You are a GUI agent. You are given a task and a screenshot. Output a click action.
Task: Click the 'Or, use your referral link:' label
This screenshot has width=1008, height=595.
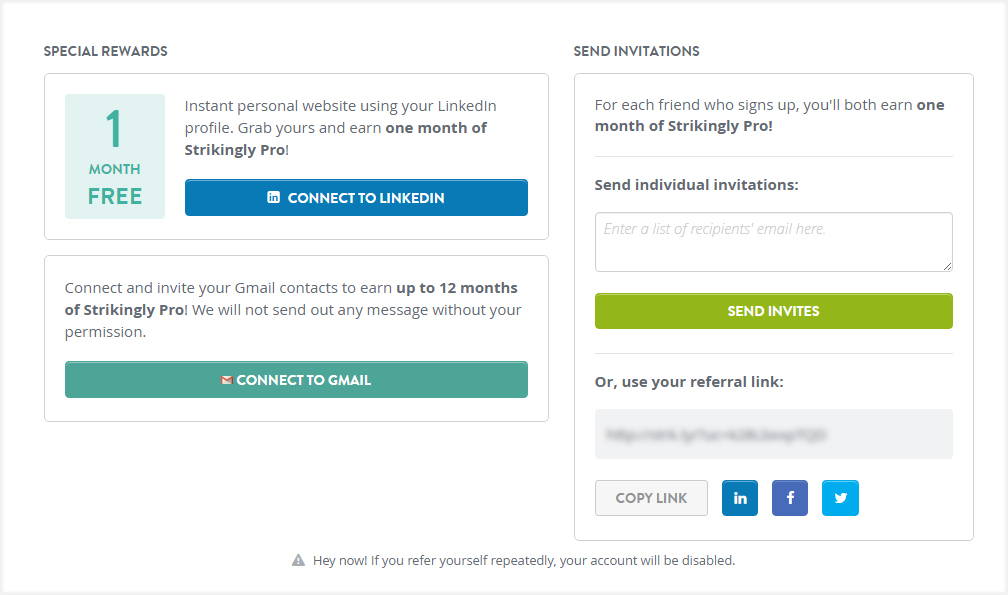[689, 382]
